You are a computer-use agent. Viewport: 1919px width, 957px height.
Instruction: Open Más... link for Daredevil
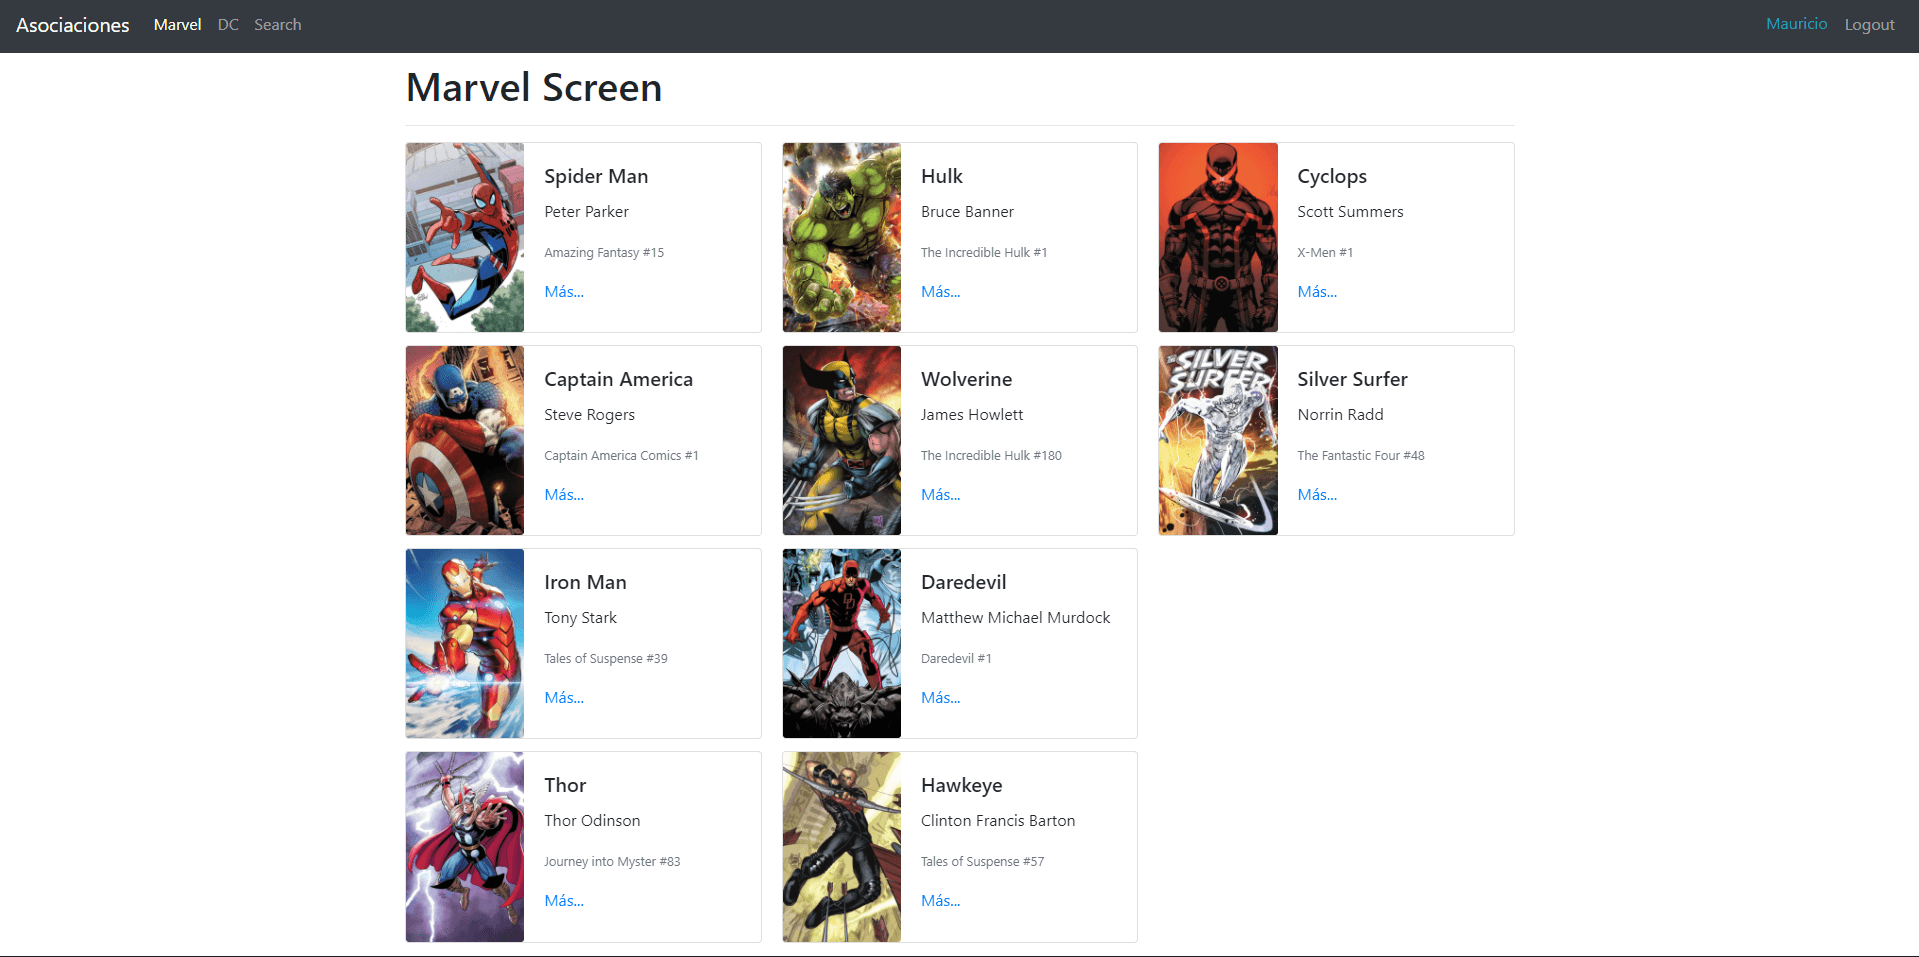[x=941, y=698]
